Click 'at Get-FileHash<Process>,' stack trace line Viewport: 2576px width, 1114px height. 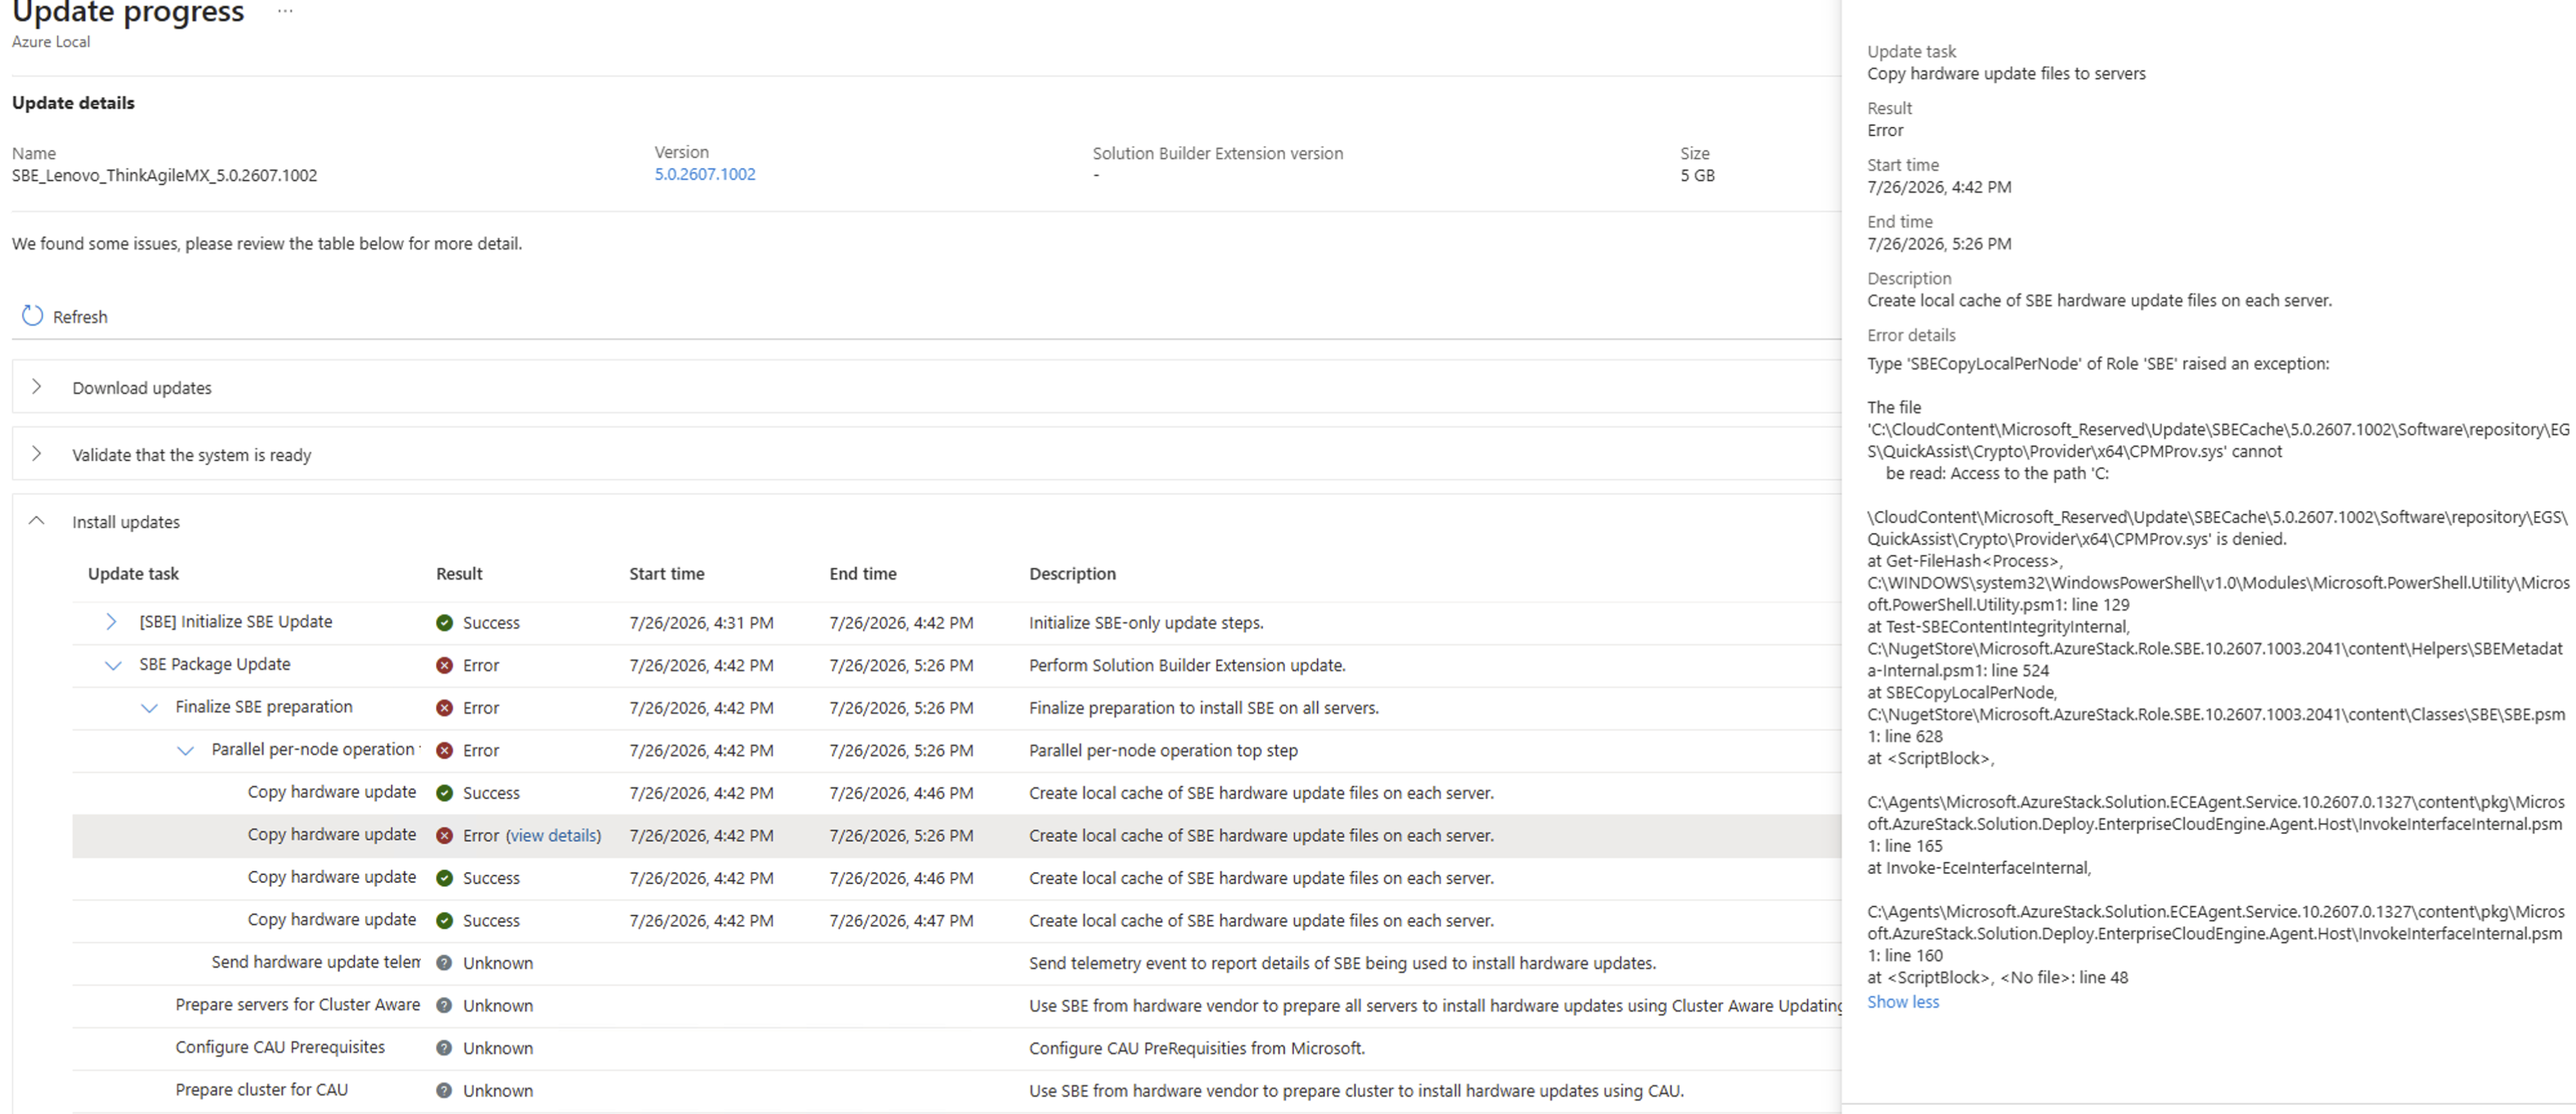click(1964, 561)
